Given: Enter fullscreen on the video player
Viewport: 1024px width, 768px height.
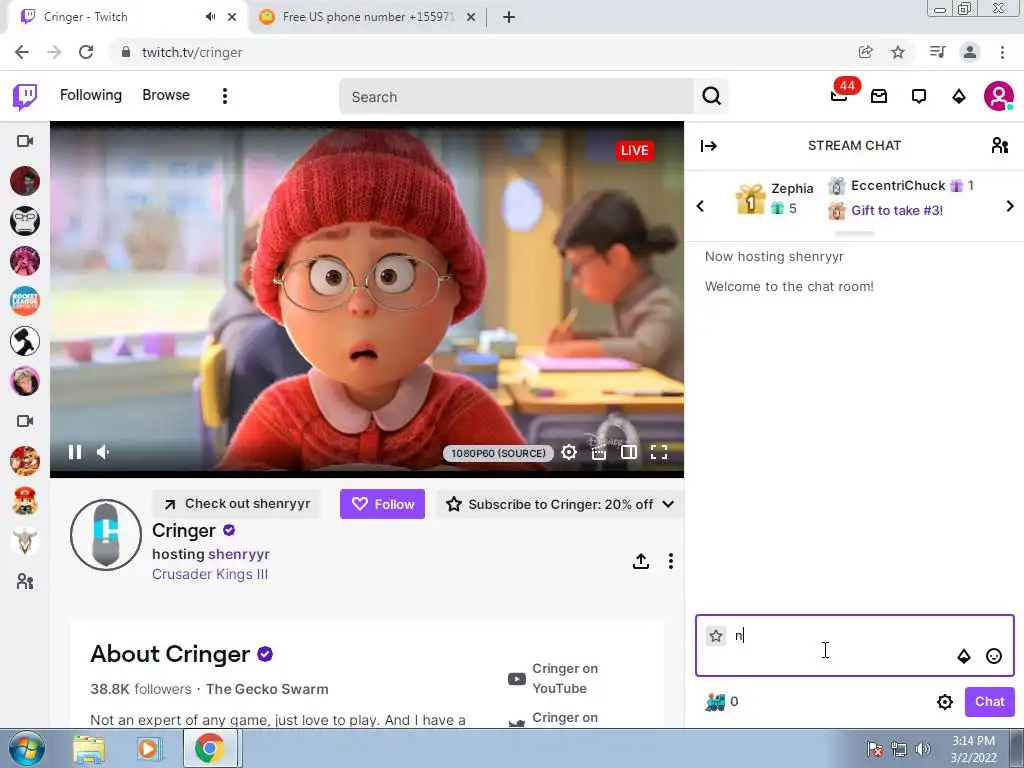Looking at the screenshot, I should (659, 452).
